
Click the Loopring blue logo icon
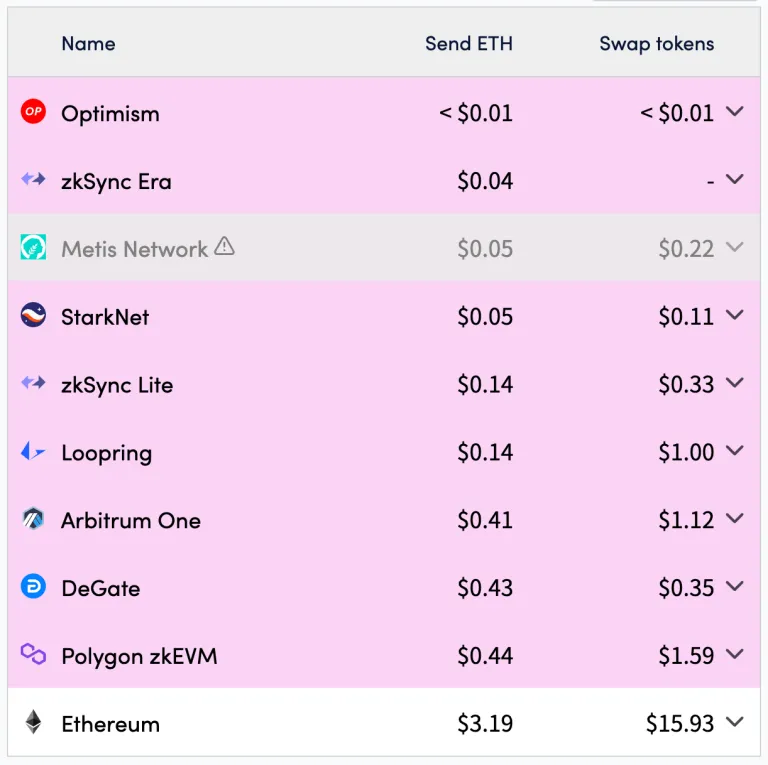pos(34,453)
